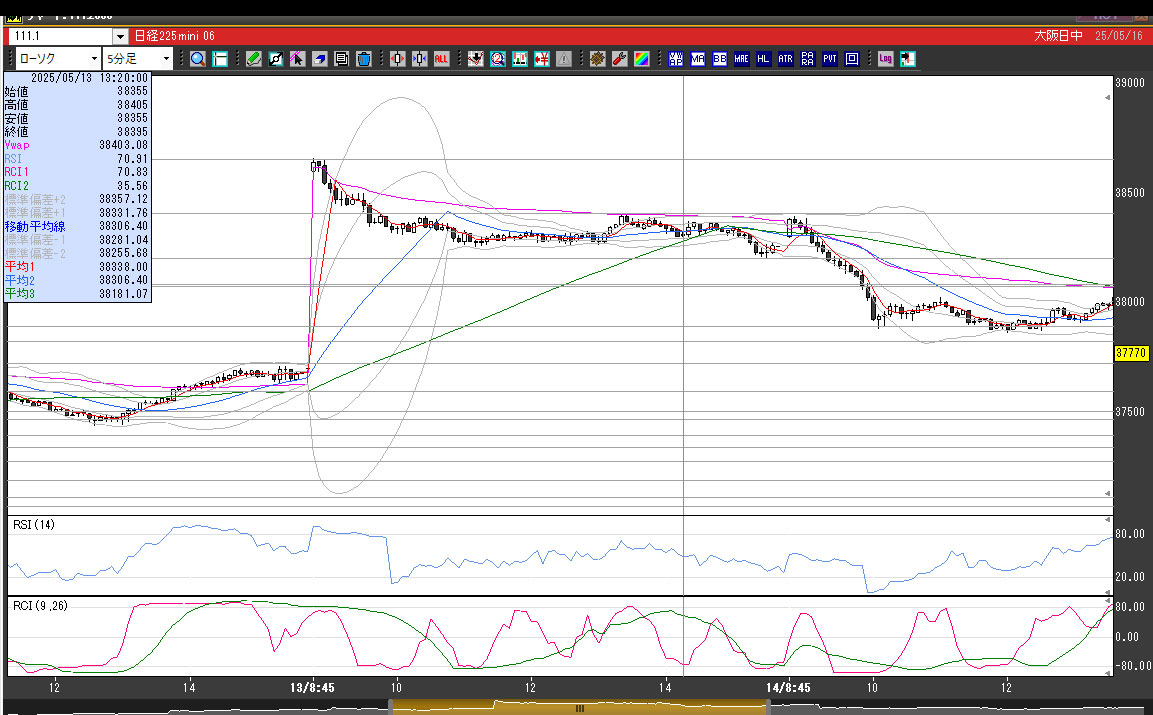Screen dimensions: 1153x715
Task: Click the black down-arrow chart icon
Action: 476,59
